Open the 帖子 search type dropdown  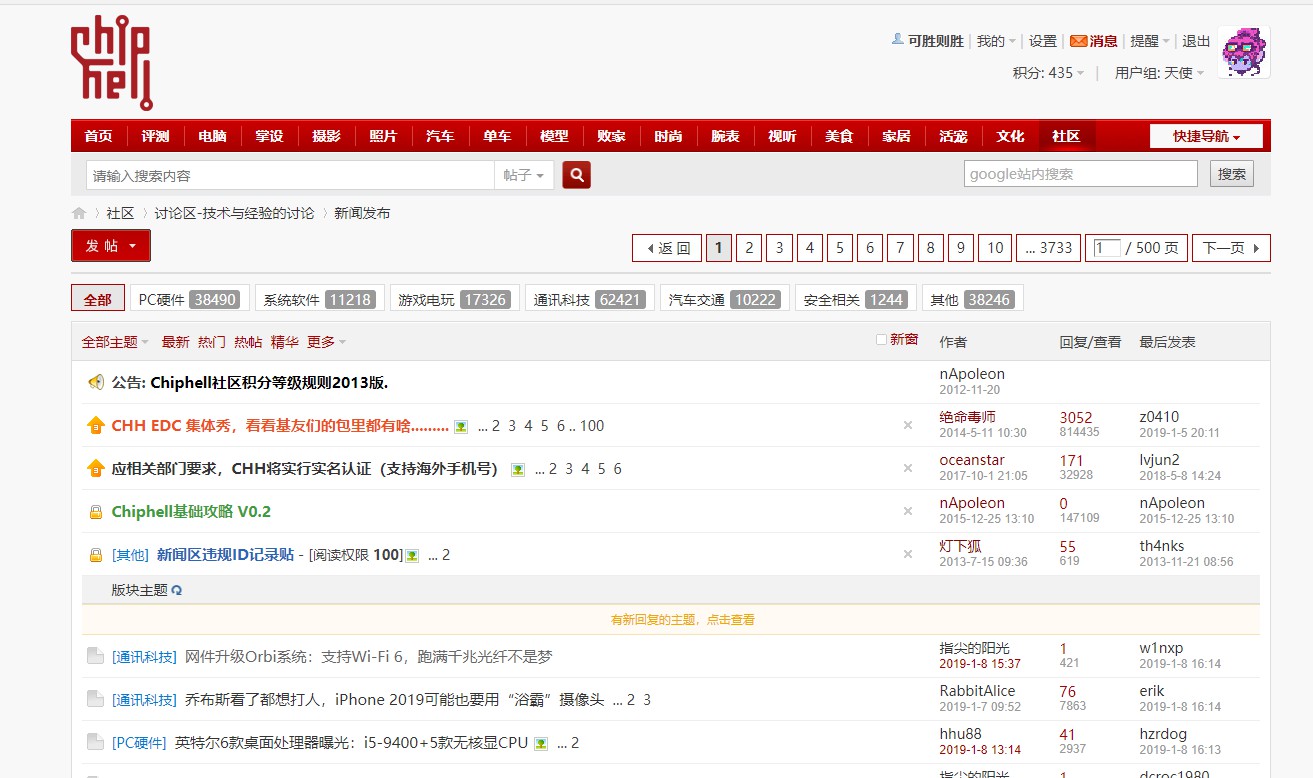(524, 175)
